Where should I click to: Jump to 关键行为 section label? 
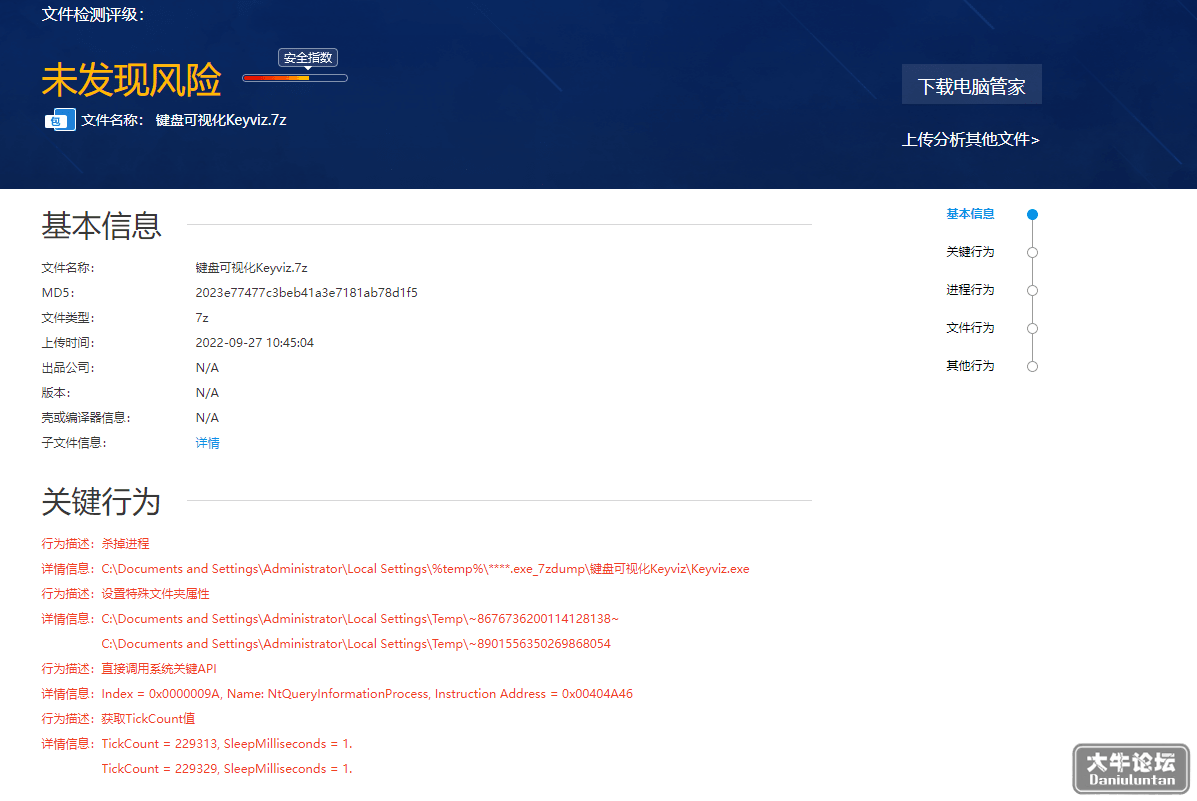[x=970, y=252]
